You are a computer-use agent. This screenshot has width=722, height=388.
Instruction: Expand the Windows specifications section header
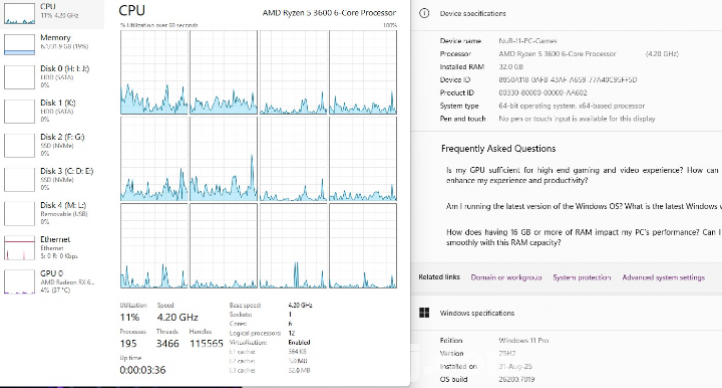click(x=566, y=313)
